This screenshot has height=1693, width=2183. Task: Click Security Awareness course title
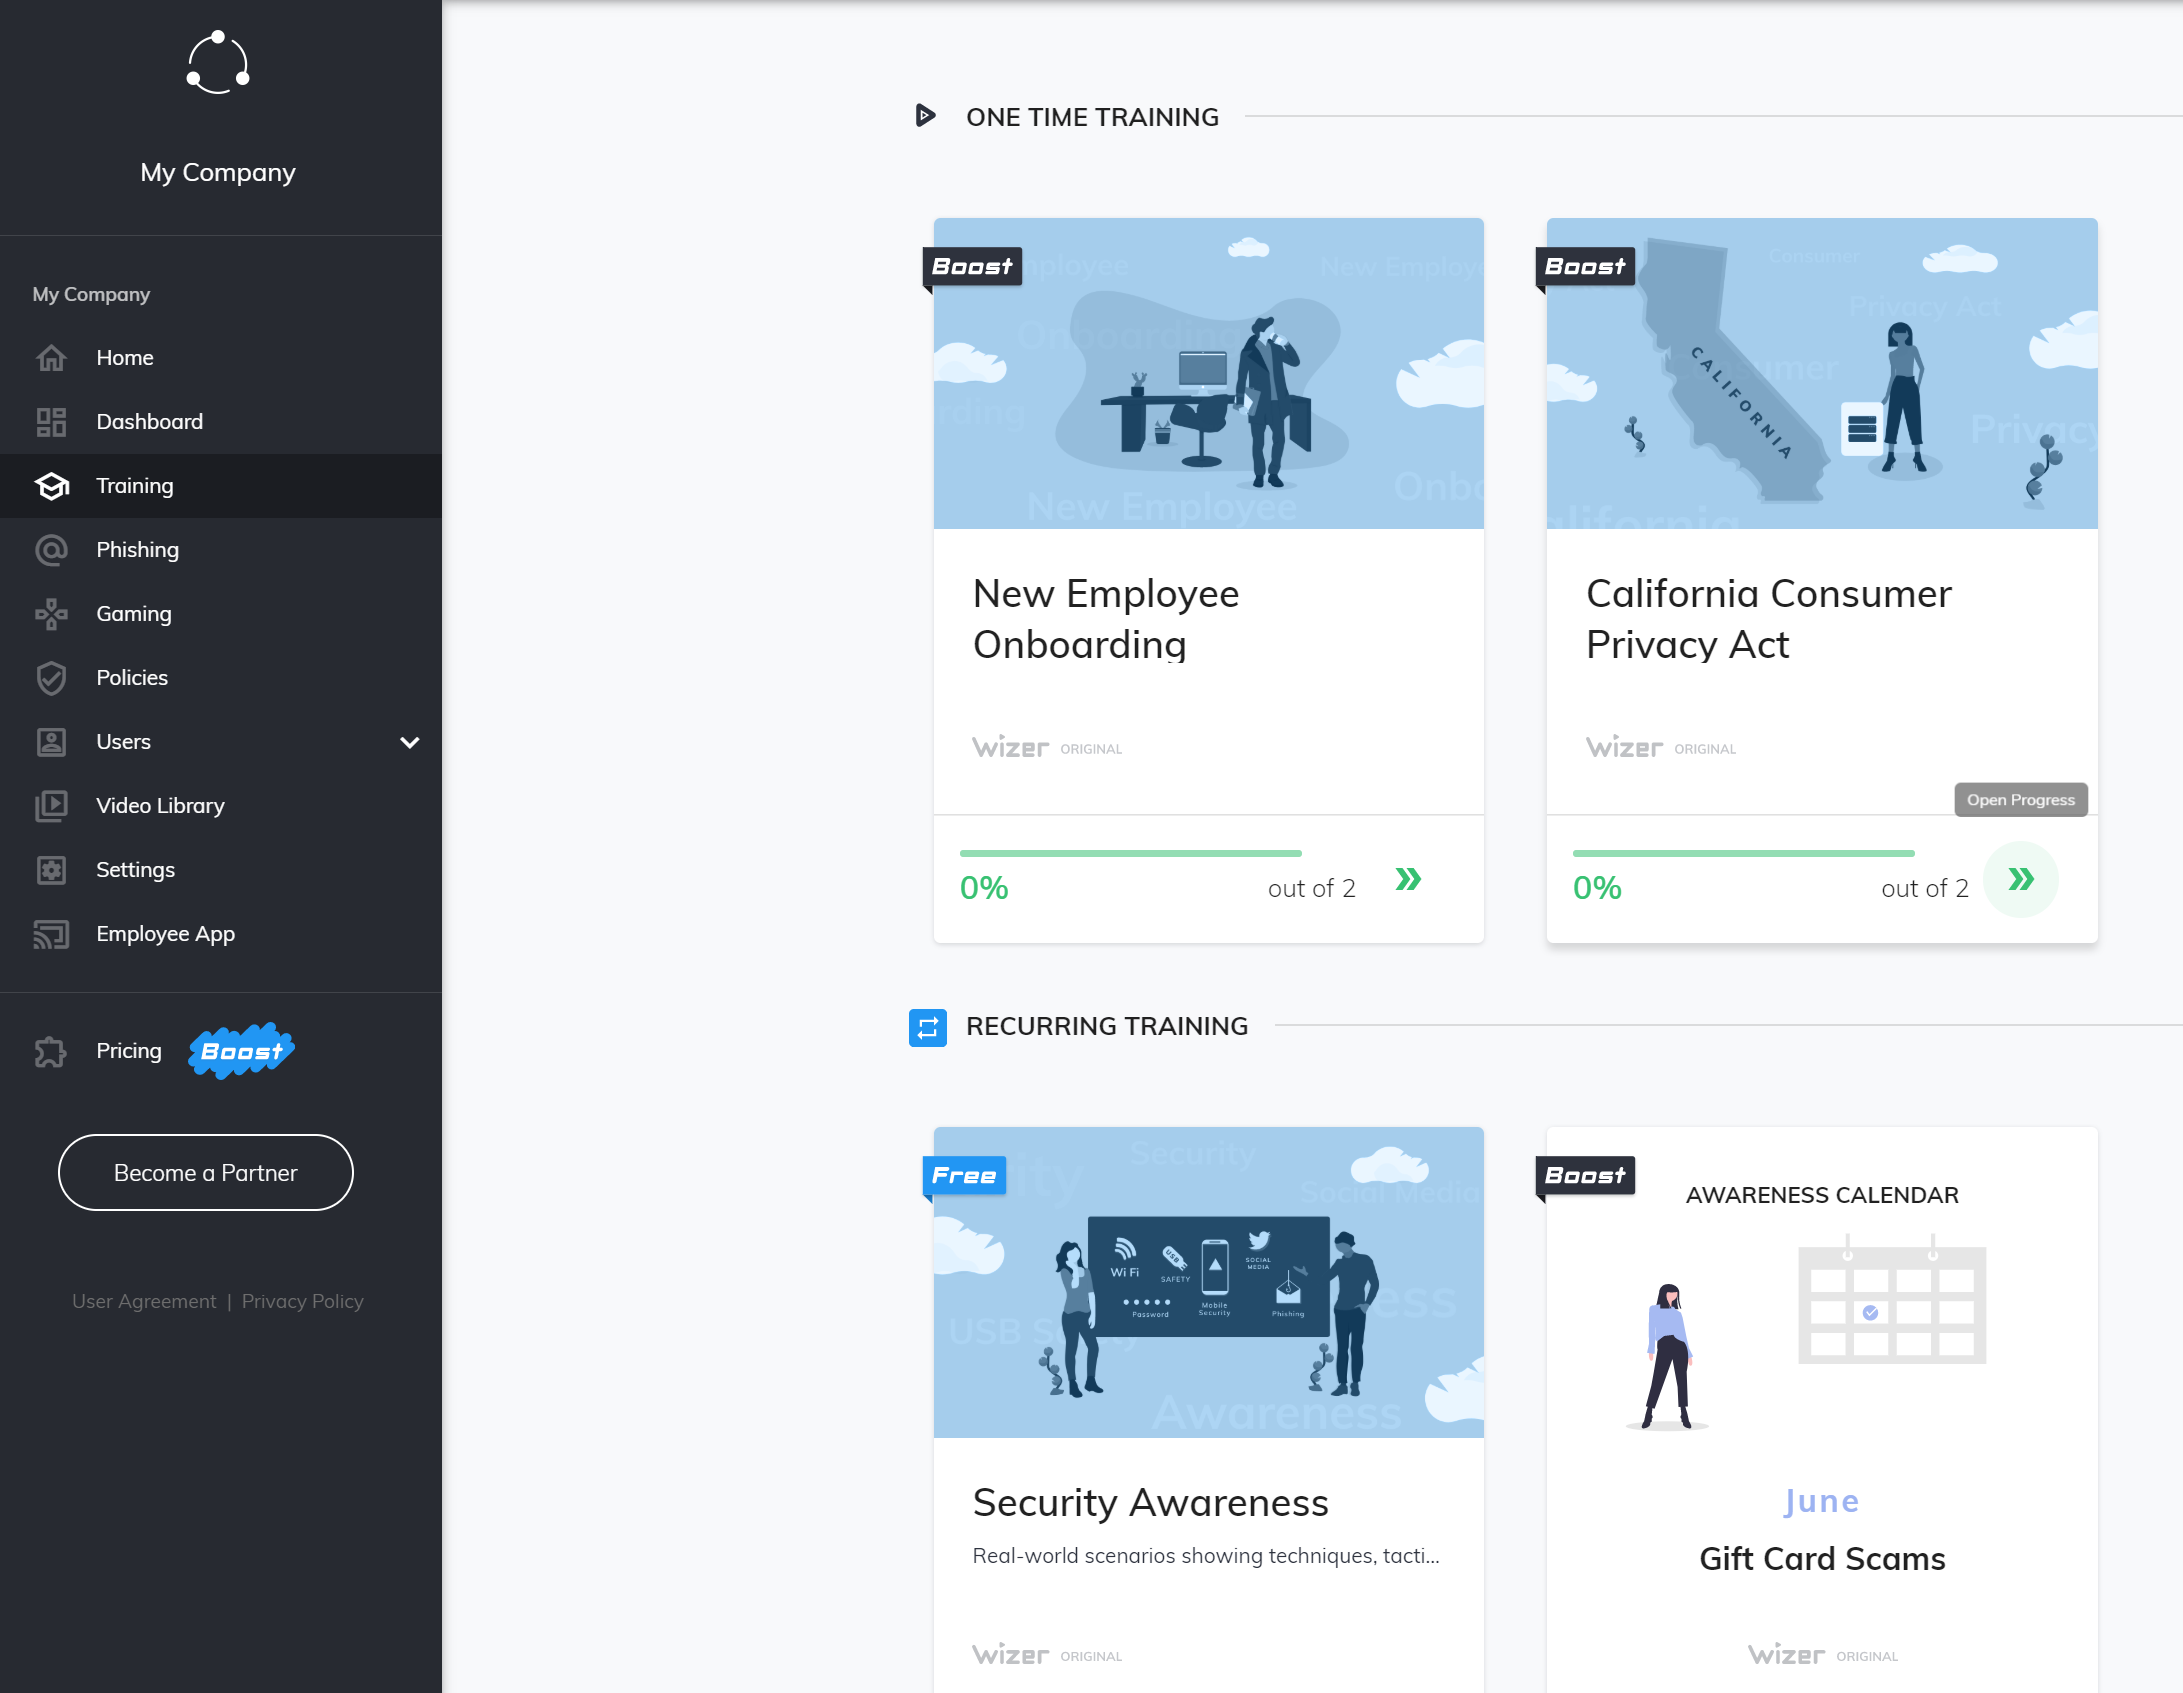[x=1151, y=1503]
